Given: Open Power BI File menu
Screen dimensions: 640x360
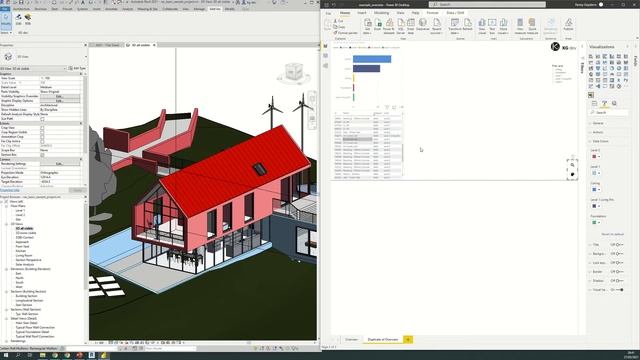Looking at the screenshot, I should 328,13.
